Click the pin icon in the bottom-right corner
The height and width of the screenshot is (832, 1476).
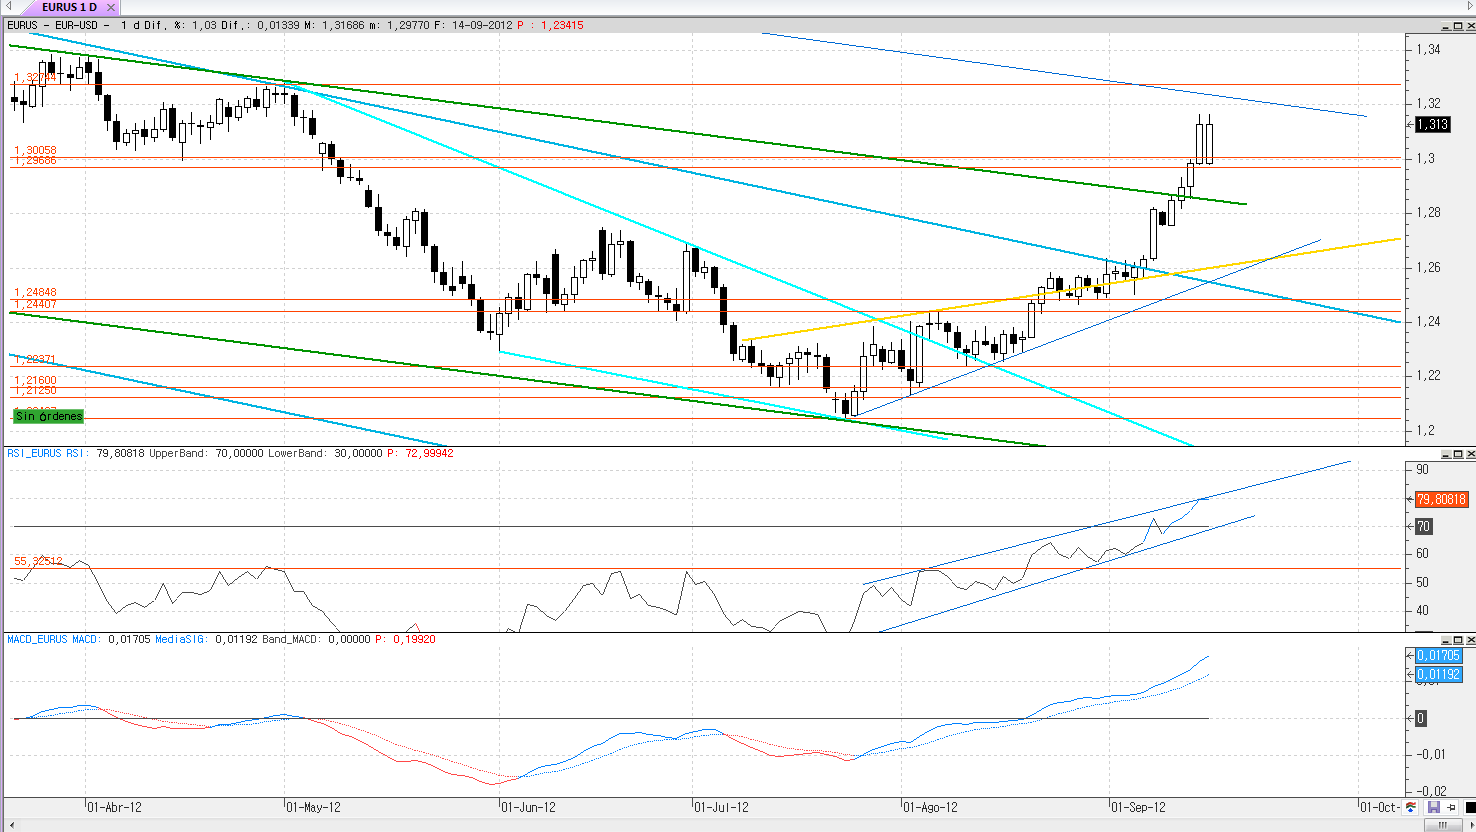(x=1452, y=807)
